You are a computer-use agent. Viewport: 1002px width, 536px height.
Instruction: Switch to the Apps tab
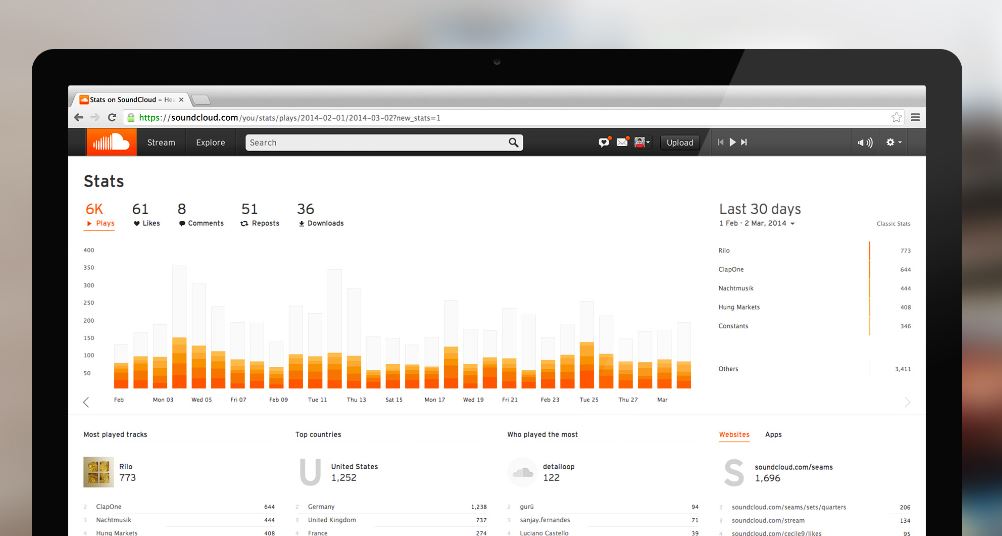(773, 434)
